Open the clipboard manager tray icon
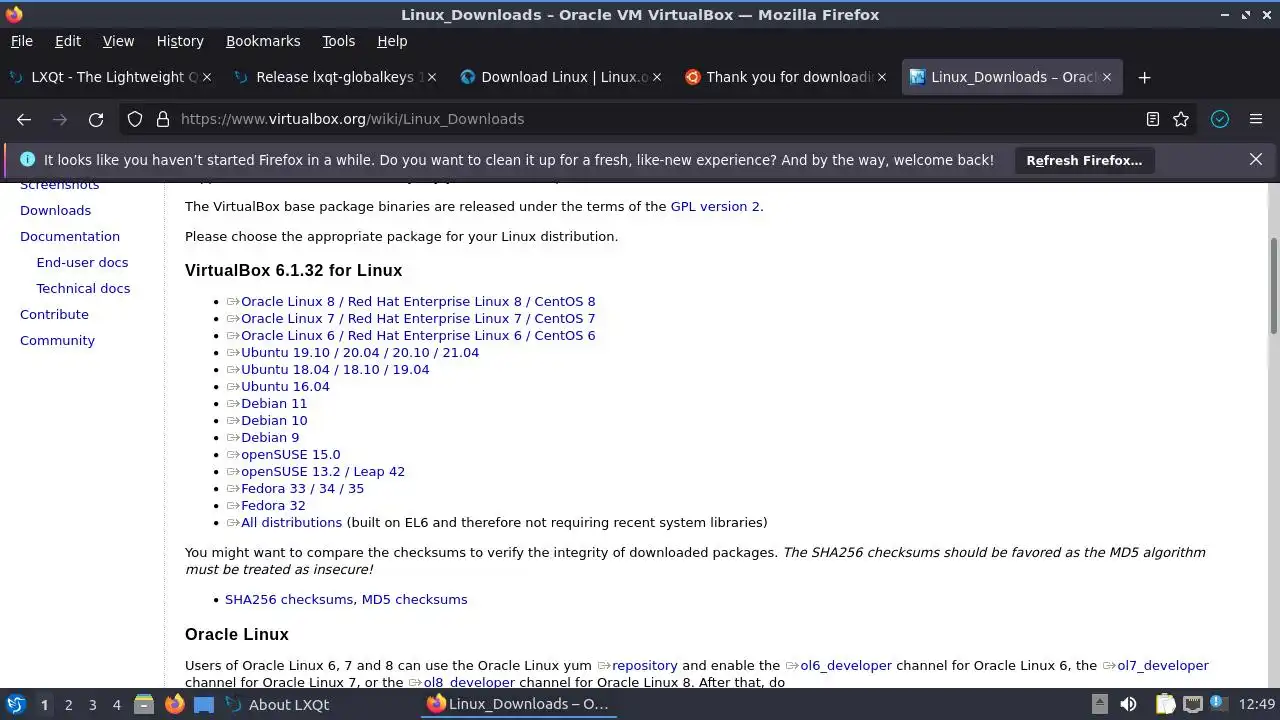1280x720 pixels. pyautogui.click(x=1165, y=705)
